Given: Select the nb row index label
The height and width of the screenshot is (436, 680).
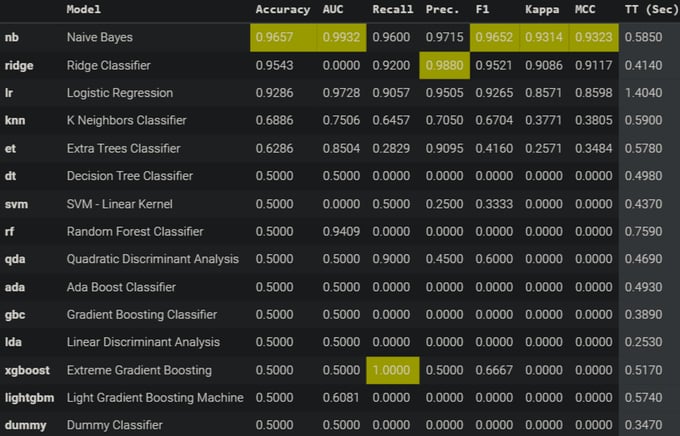Looking at the screenshot, I should [x=12, y=37].
